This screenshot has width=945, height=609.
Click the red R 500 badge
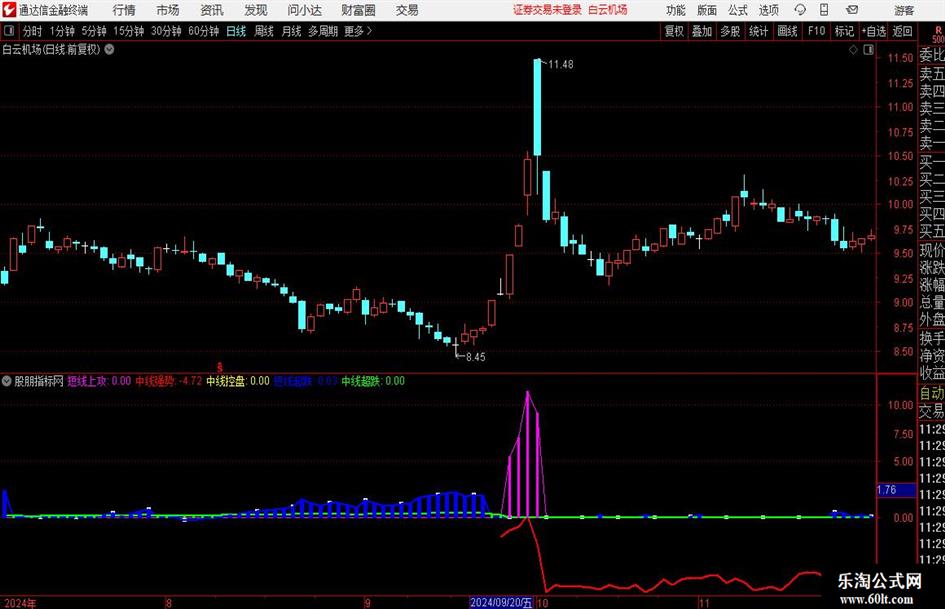tap(938, 34)
